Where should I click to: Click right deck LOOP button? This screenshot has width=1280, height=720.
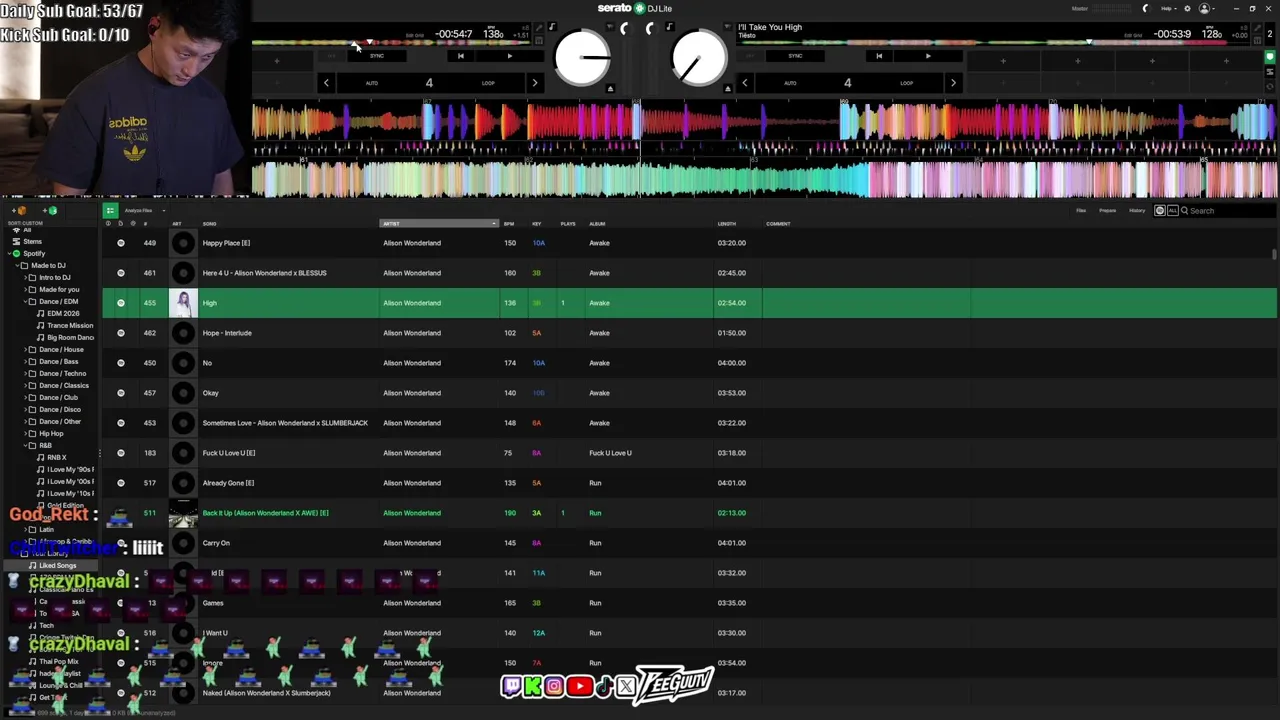pyautogui.click(x=906, y=83)
